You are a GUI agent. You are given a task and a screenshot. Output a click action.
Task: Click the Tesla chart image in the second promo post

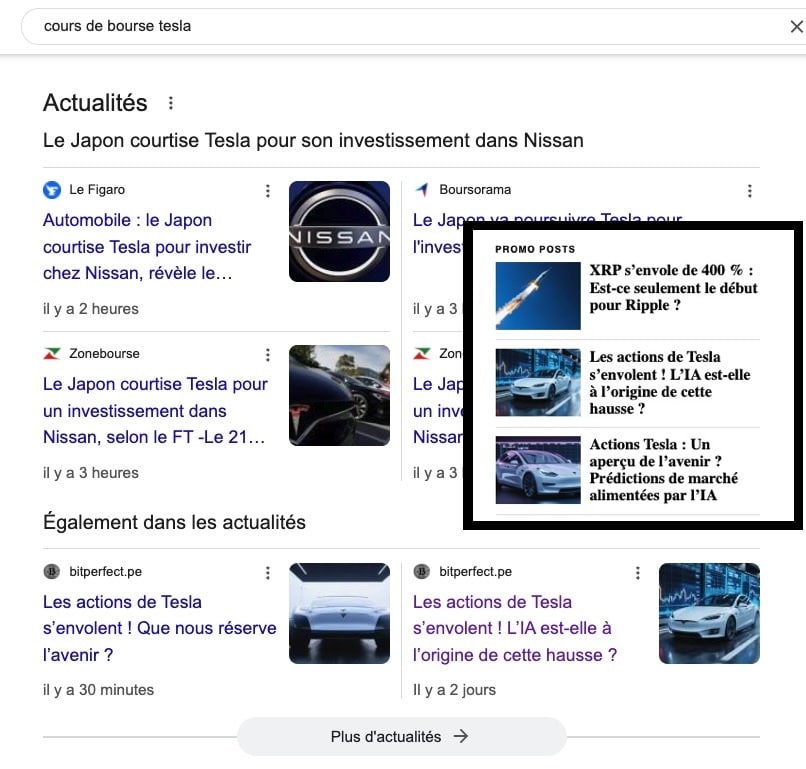(538, 382)
